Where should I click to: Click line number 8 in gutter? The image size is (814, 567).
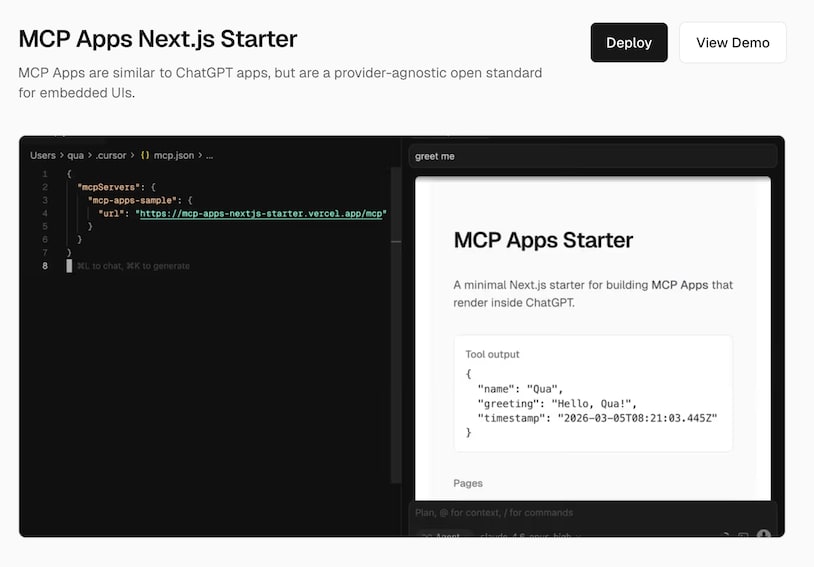click(45, 266)
